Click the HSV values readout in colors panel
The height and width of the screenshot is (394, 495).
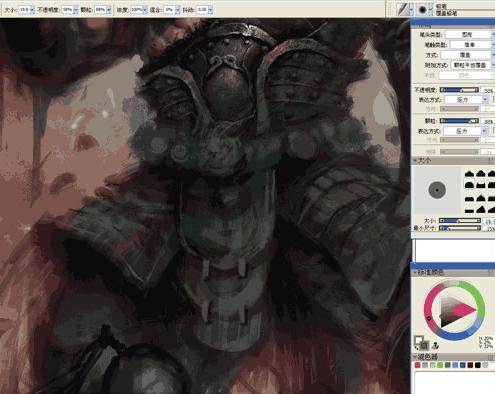point(486,342)
